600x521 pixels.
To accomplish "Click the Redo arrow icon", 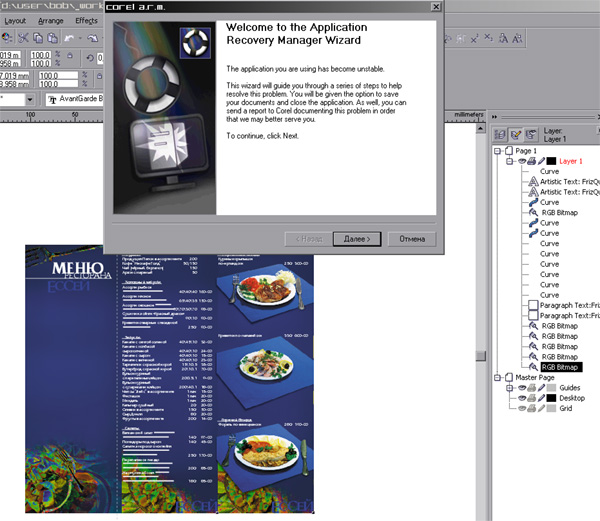I will 93,38.
